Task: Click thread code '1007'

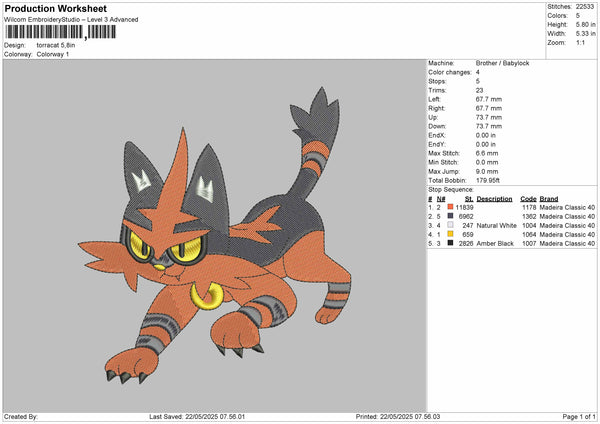Action: (529, 243)
